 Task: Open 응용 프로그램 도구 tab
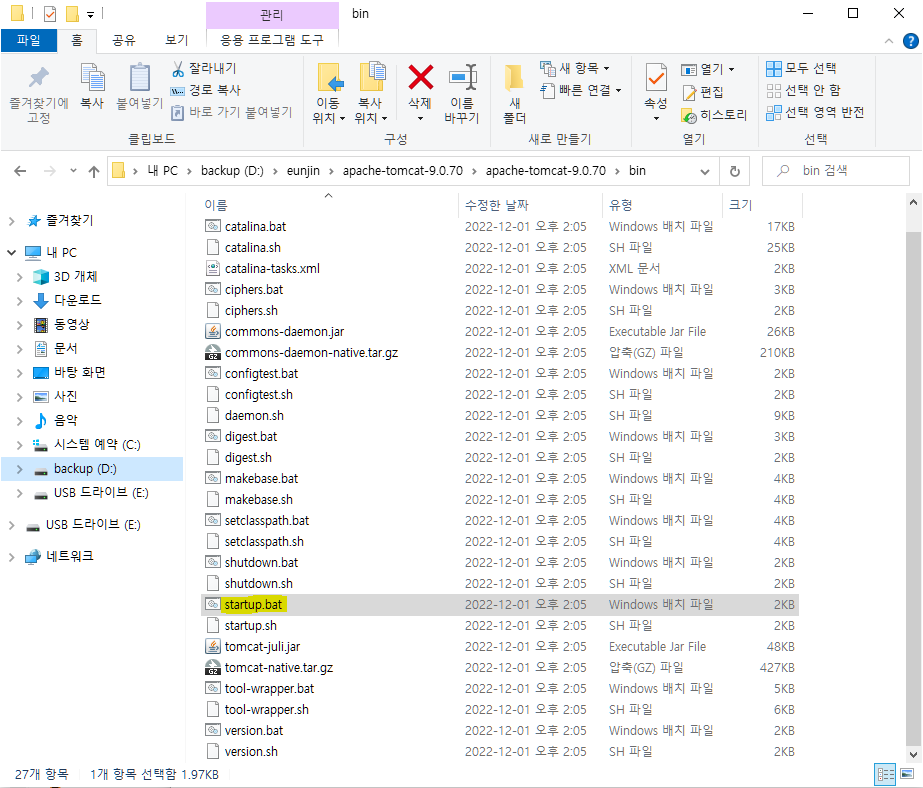272,40
